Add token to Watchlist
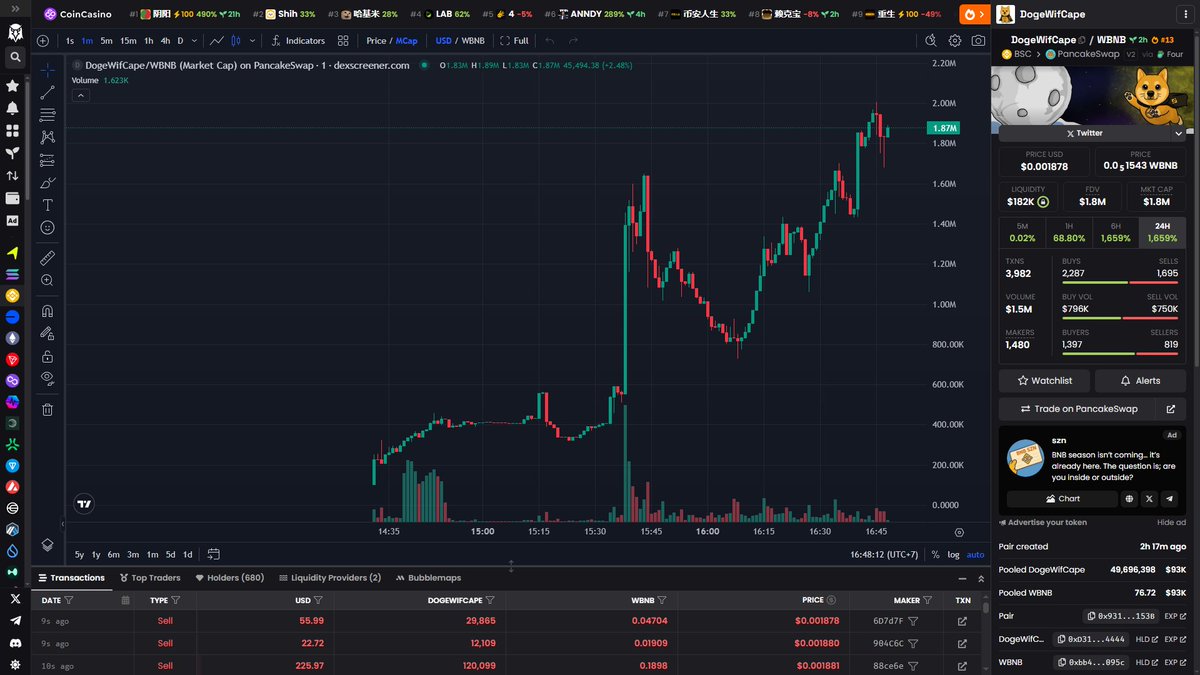Image resolution: width=1200 pixels, height=675 pixels. pyautogui.click(x=1044, y=381)
